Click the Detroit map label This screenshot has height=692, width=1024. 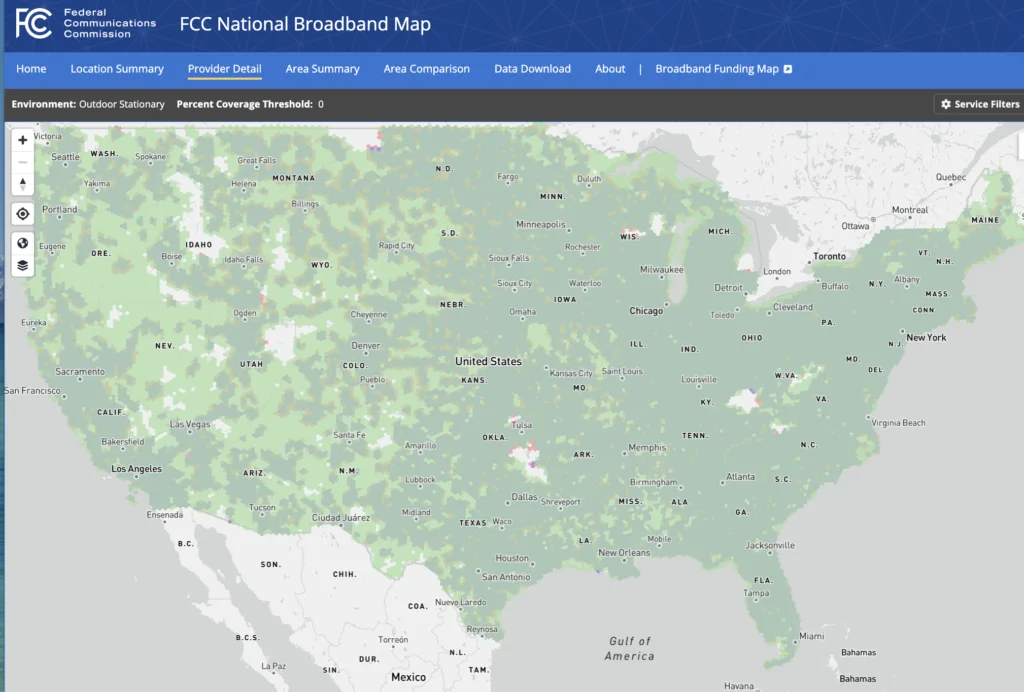click(x=728, y=287)
